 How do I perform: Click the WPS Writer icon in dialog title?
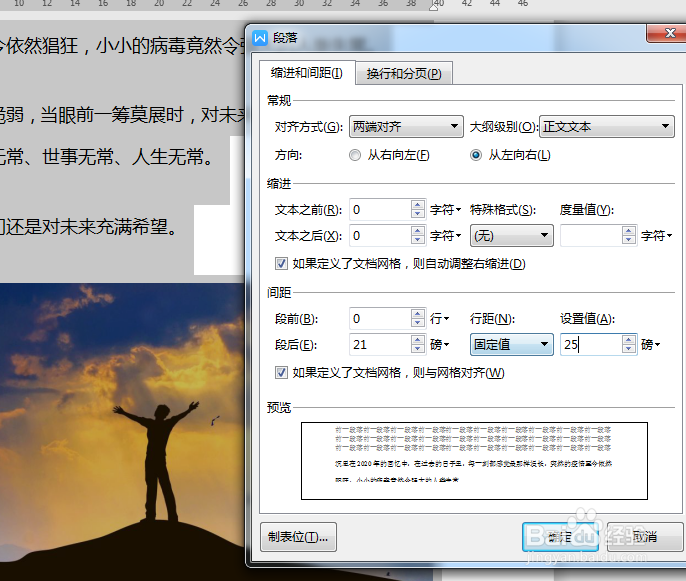(x=260, y=38)
